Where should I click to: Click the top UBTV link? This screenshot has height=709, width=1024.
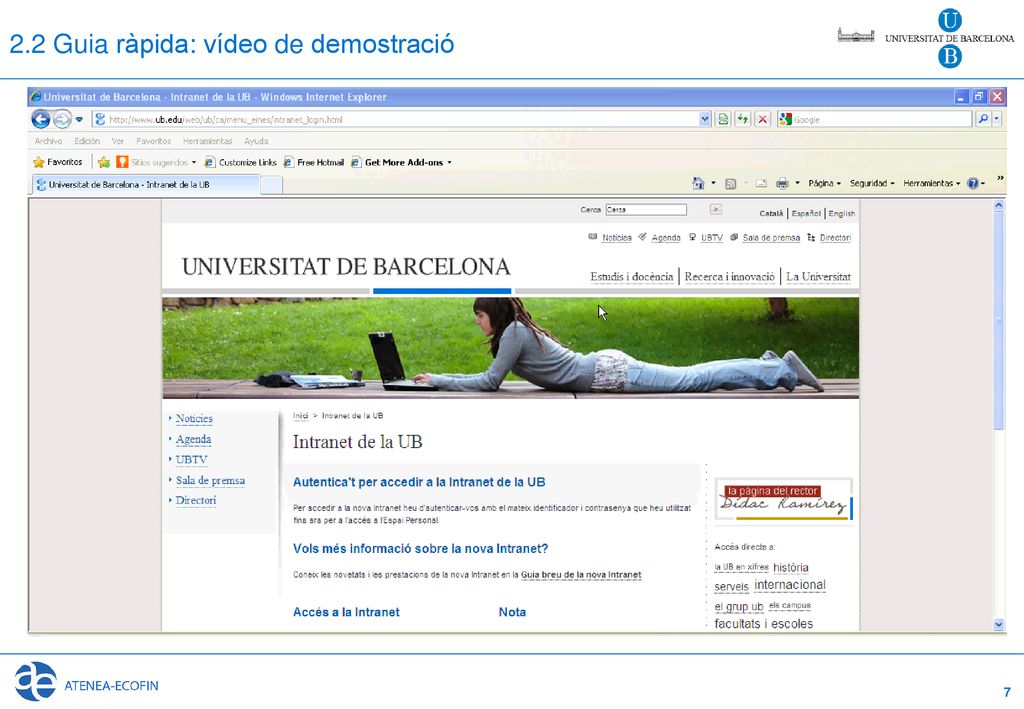[712, 238]
